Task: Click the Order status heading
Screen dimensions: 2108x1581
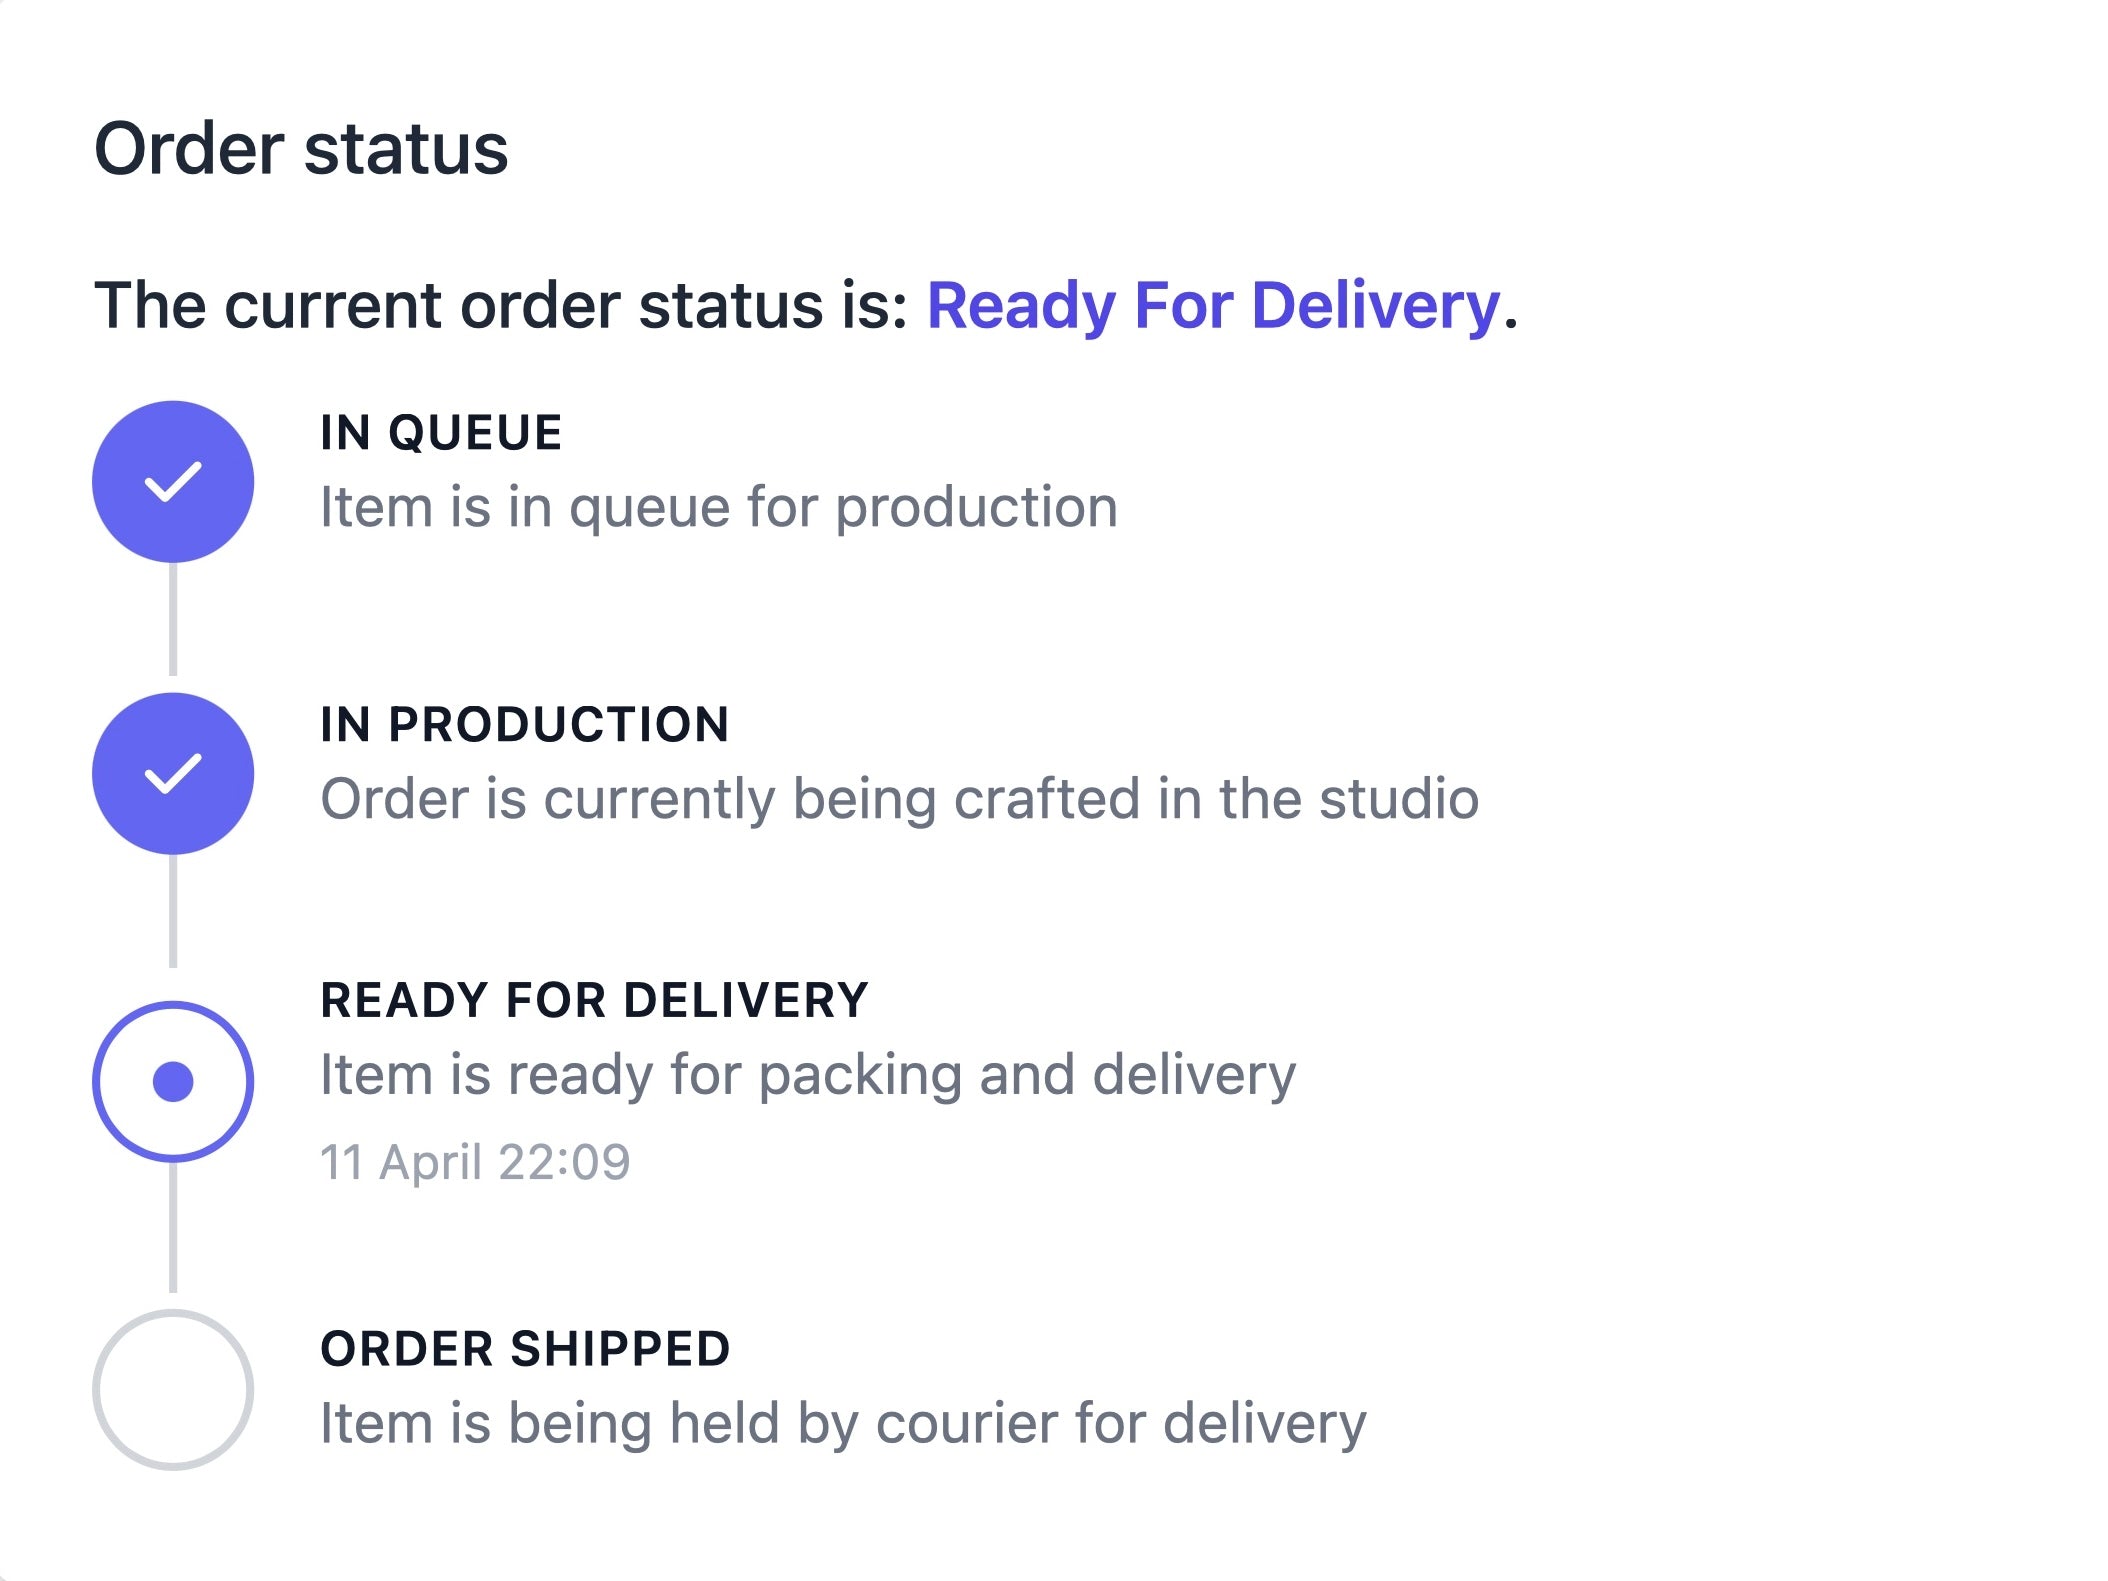Action: [x=301, y=149]
